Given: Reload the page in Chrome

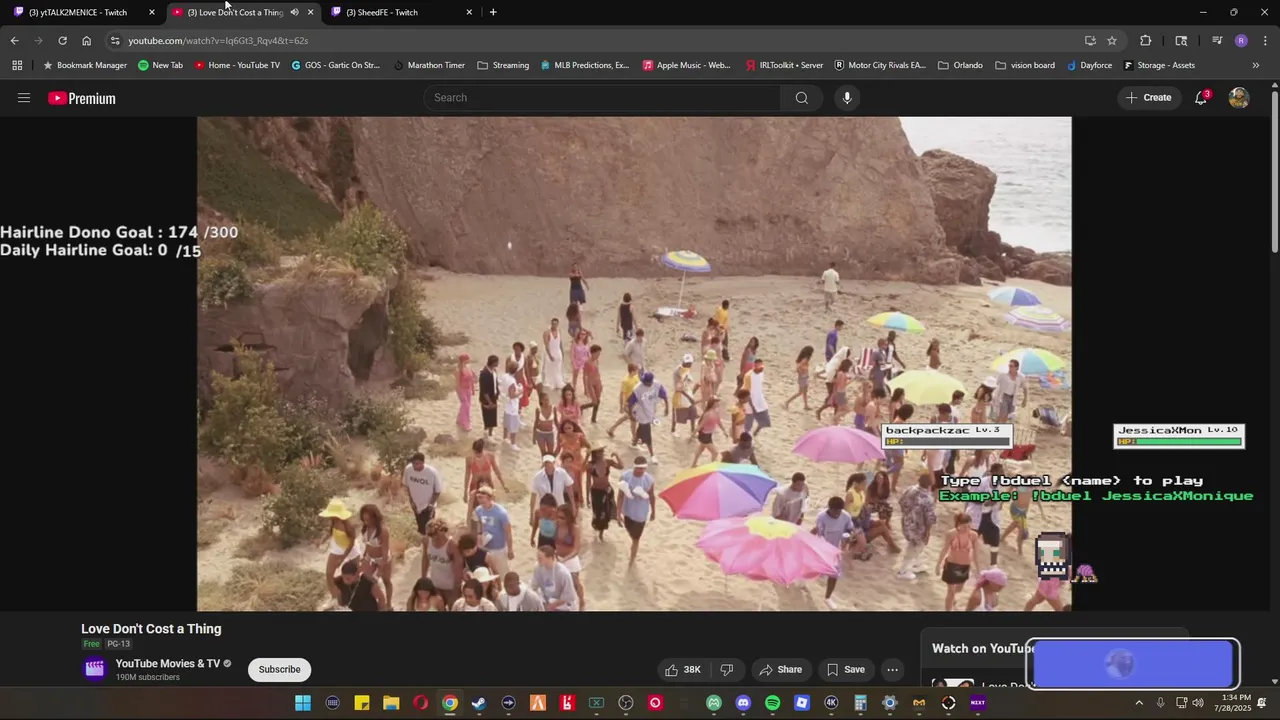Looking at the screenshot, I should click(62, 41).
